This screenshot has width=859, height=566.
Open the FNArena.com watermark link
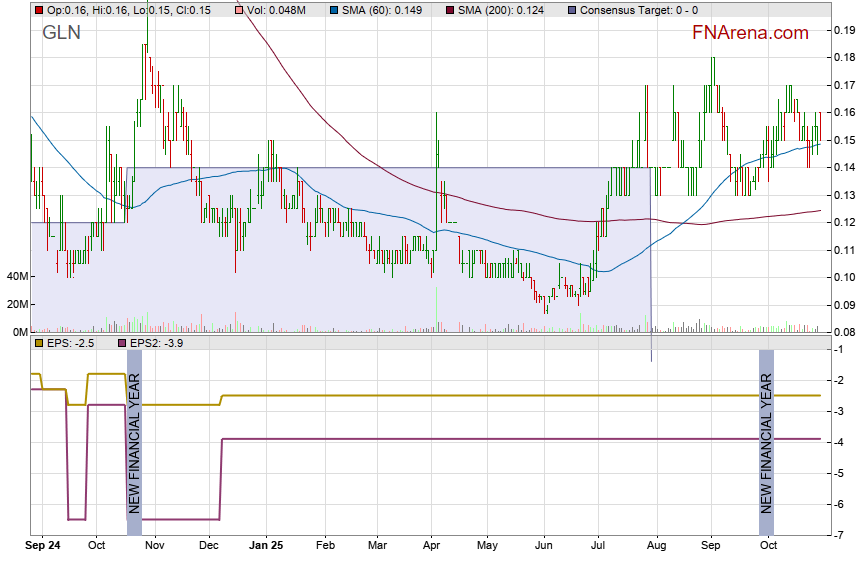pos(750,33)
